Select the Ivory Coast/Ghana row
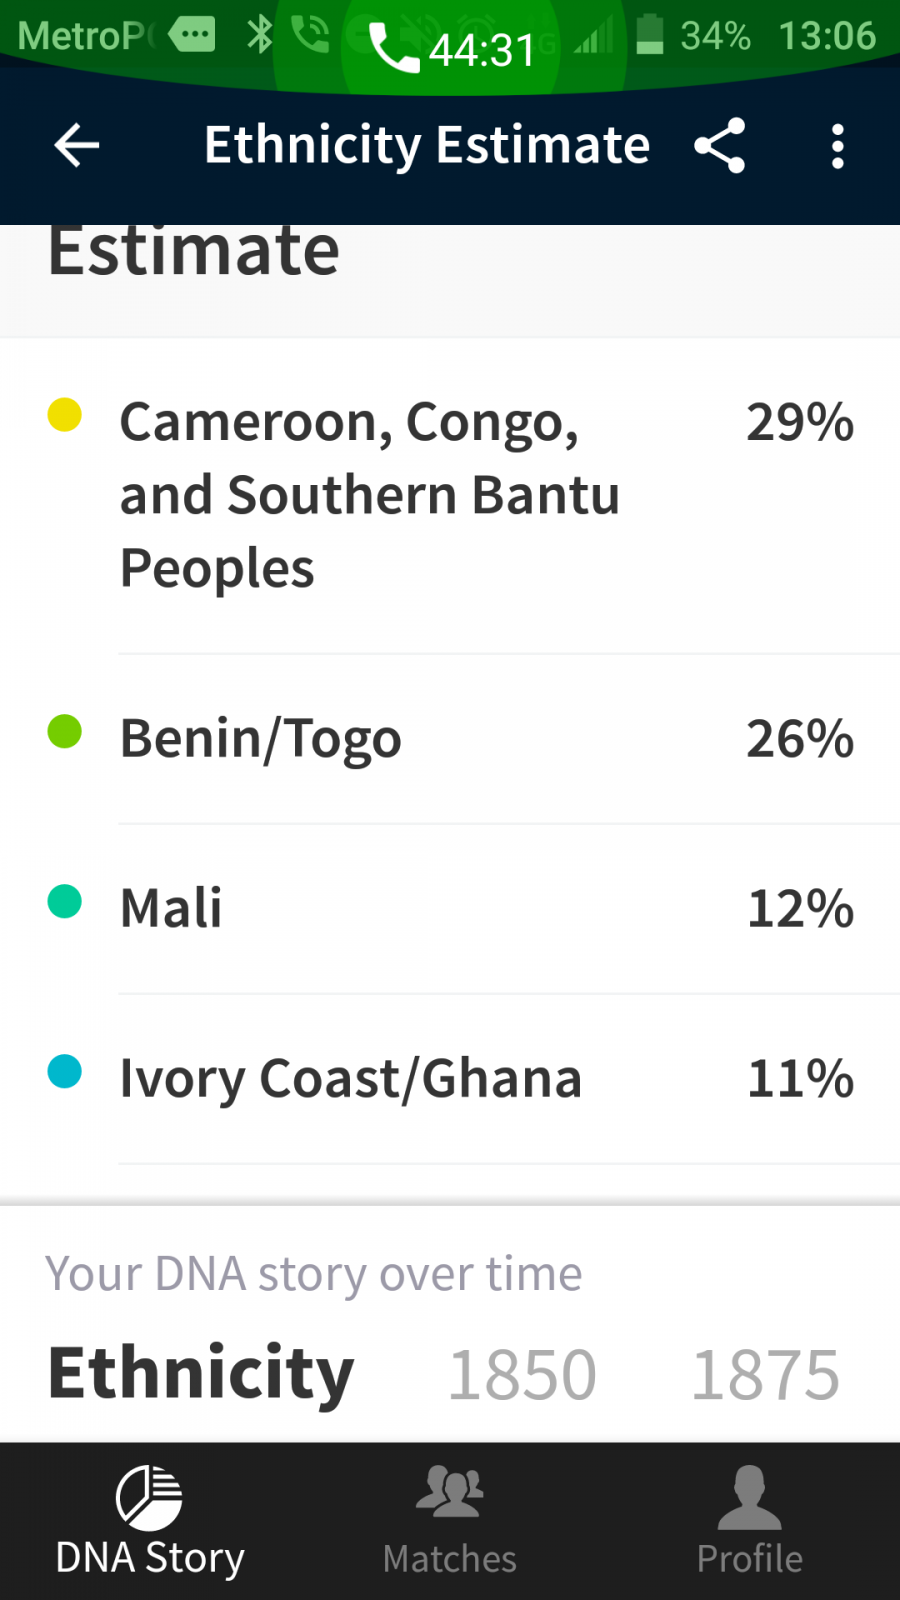This screenshot has height=1600, width=900. point(450,1079)
